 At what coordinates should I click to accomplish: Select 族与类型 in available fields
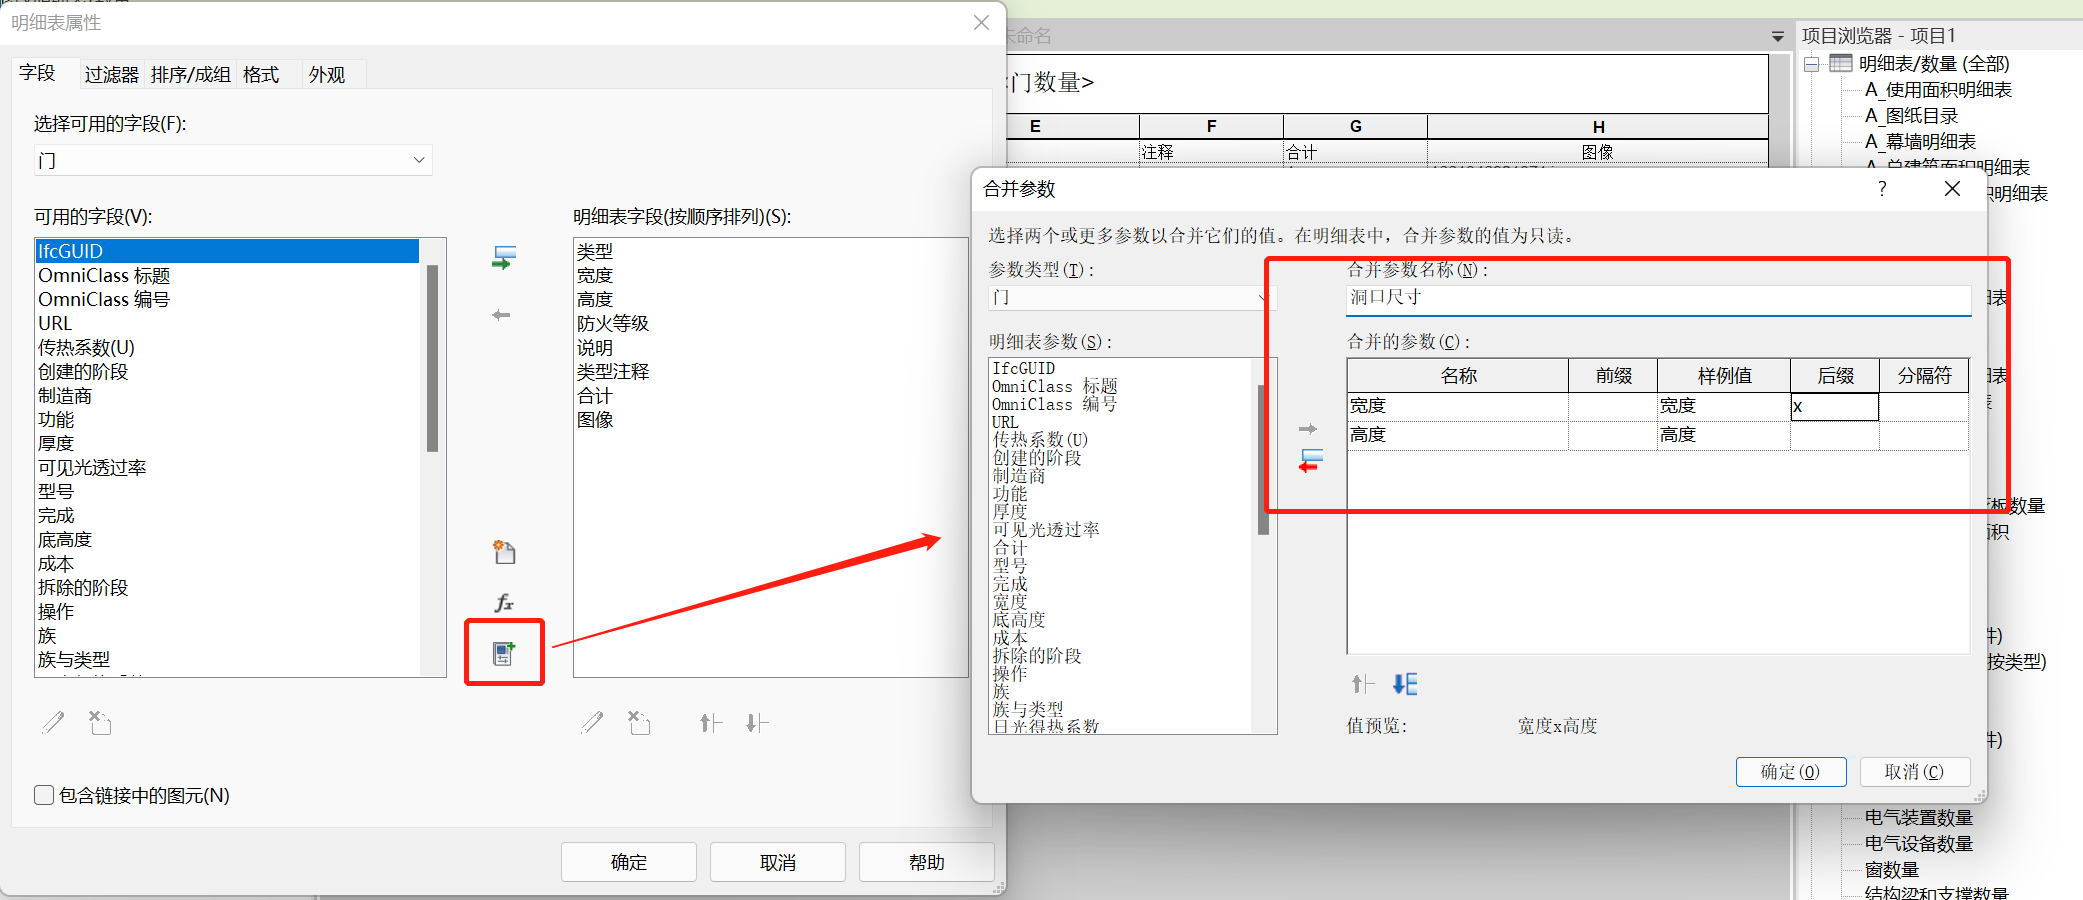[x=74, y=659]
